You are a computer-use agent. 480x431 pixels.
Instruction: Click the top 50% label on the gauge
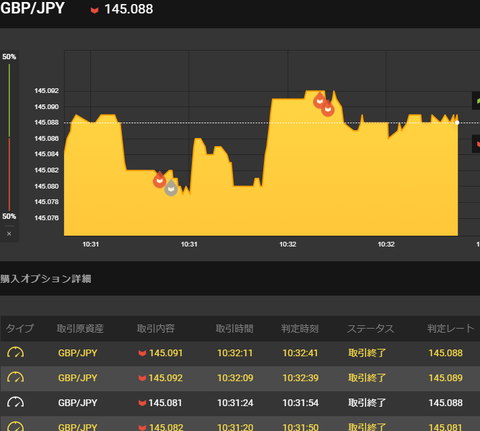point(9,57)
